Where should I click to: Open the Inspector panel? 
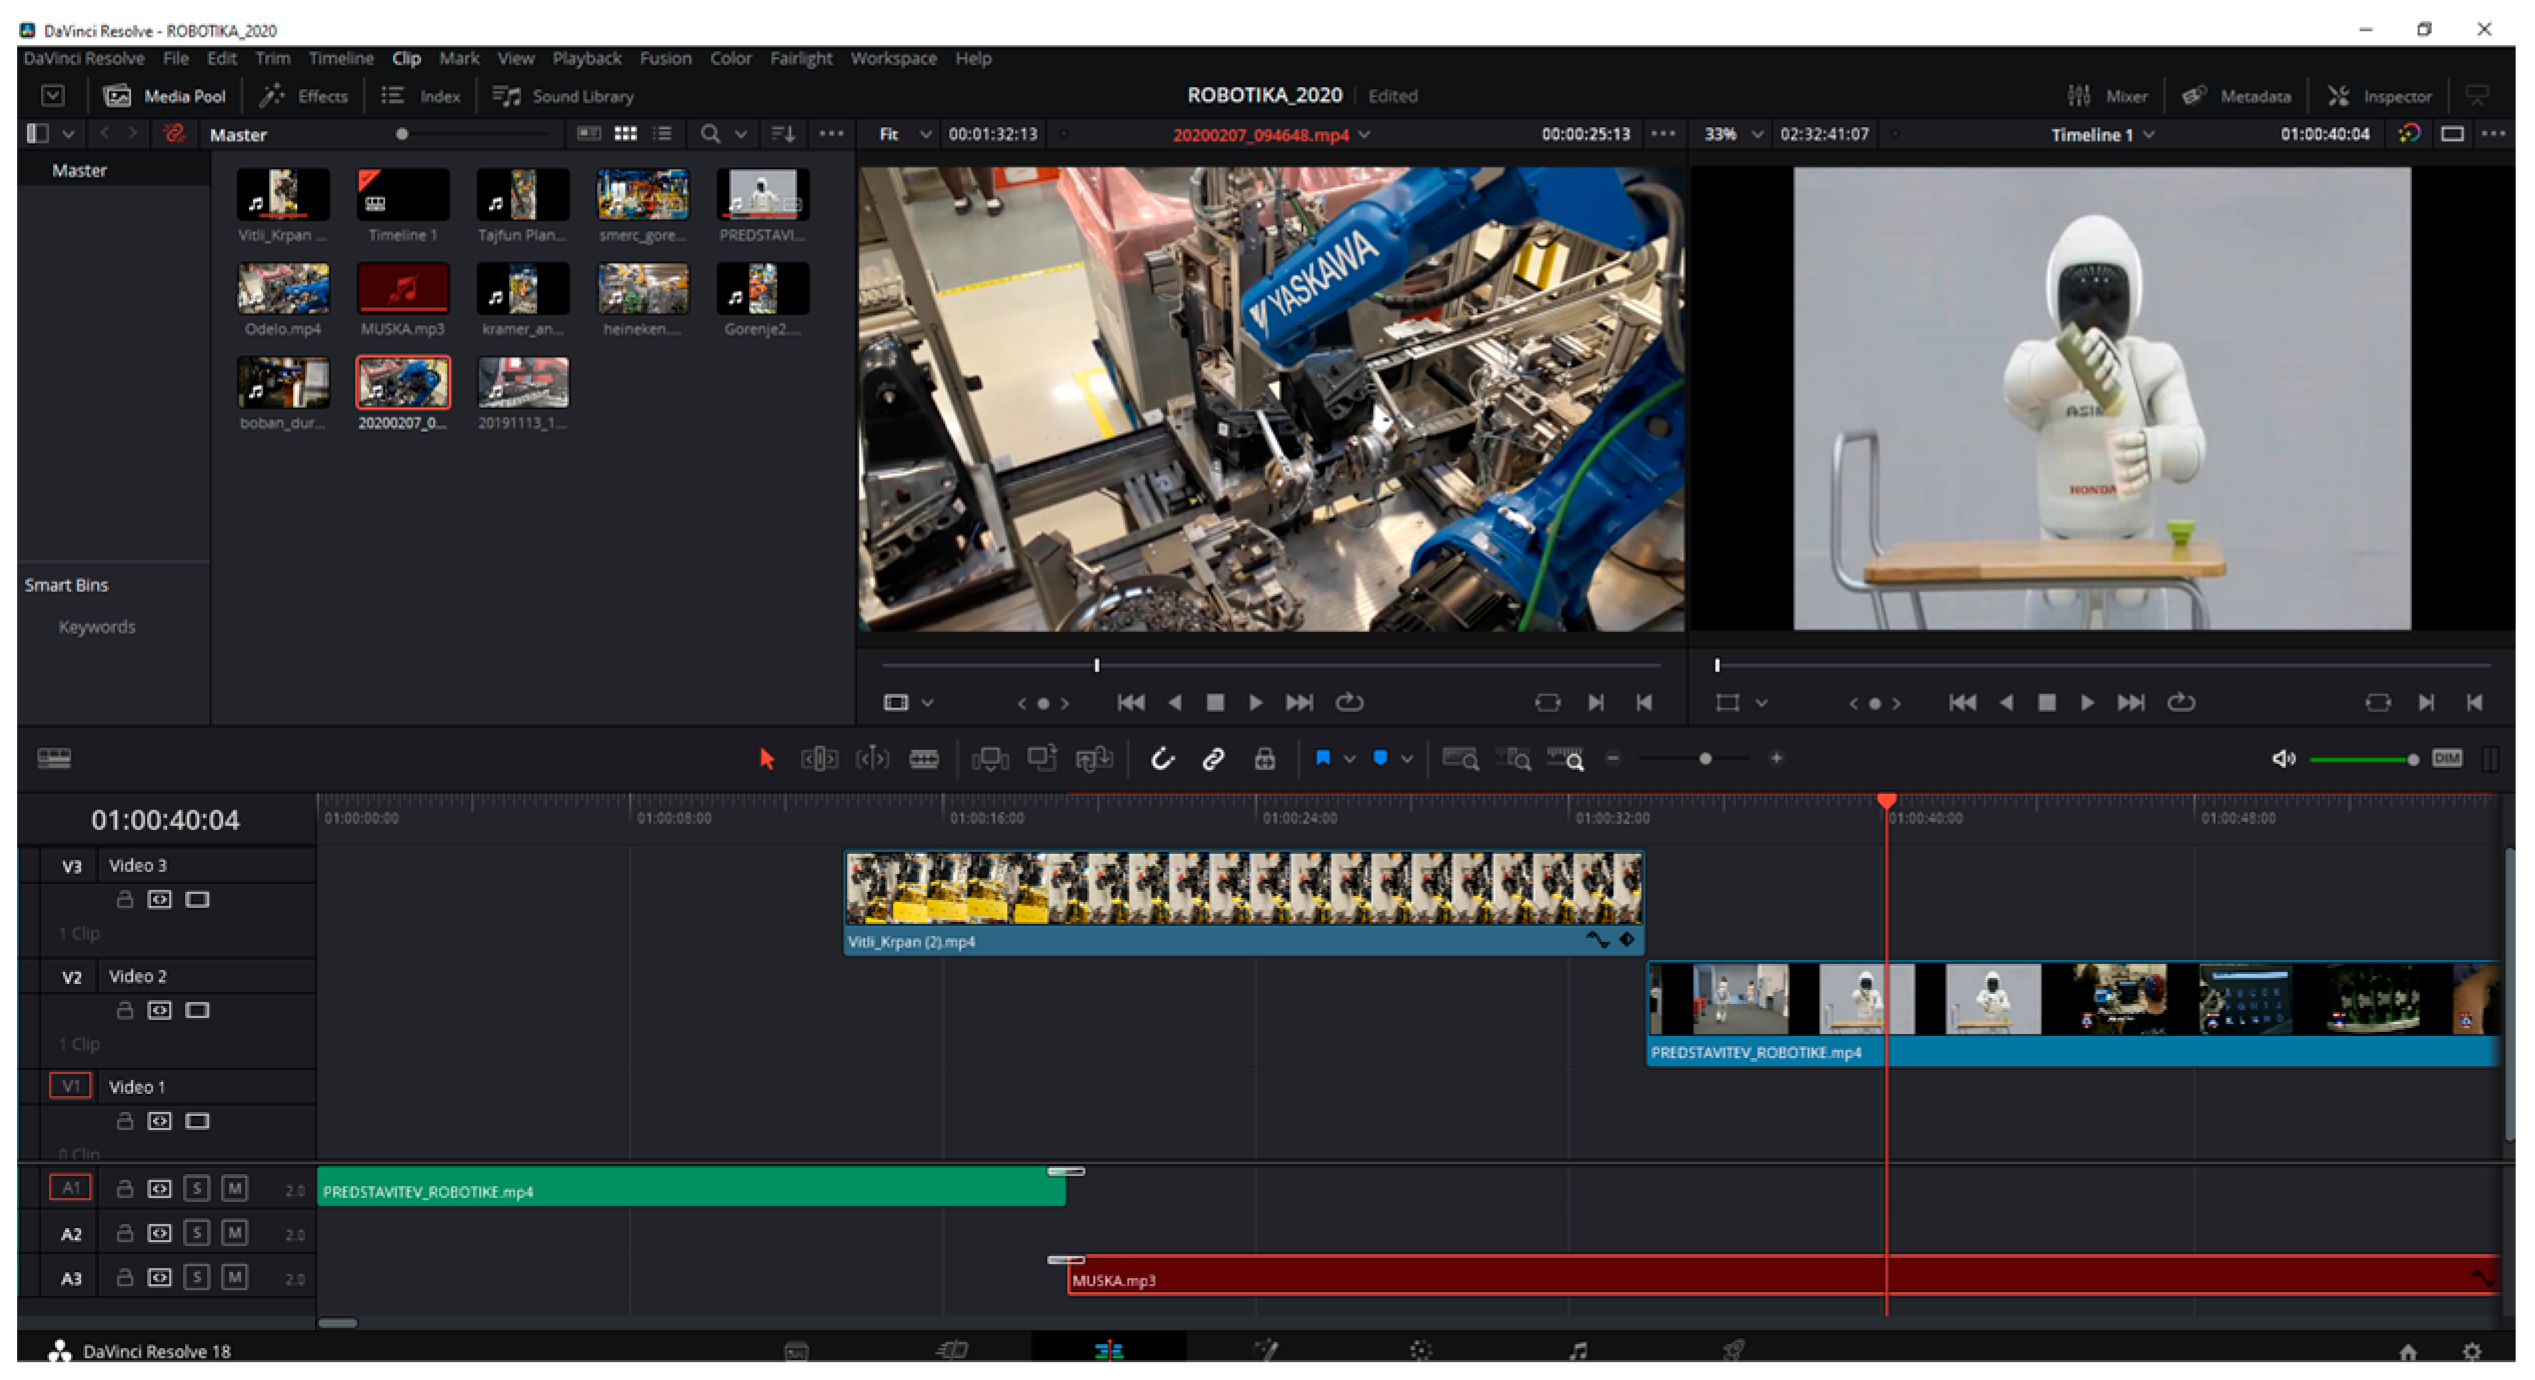(x=2381, y=96)
